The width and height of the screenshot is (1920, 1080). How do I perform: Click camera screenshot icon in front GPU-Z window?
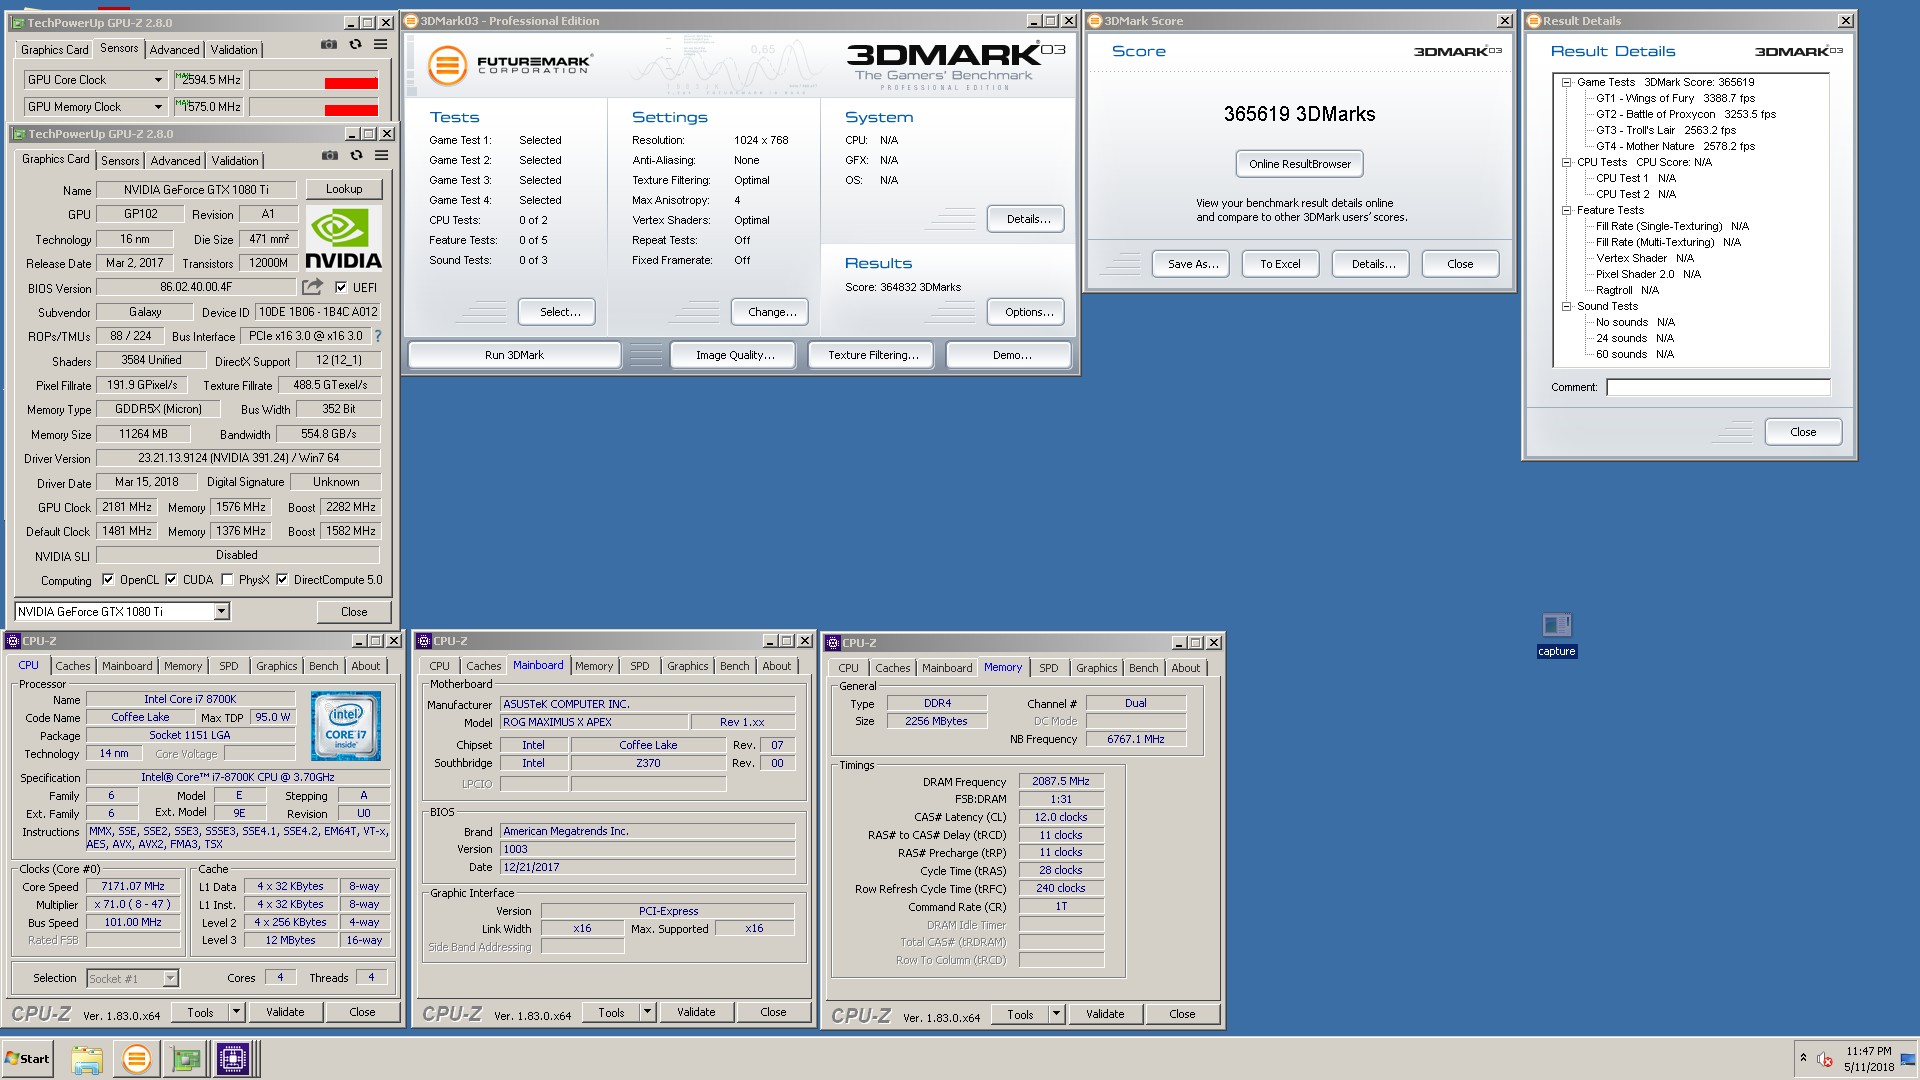330,156
